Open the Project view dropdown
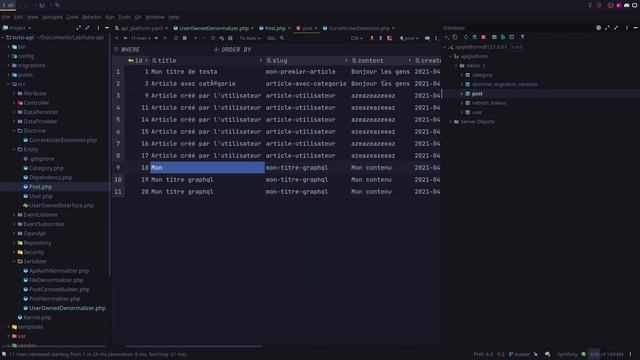 (x=17, y=28)
